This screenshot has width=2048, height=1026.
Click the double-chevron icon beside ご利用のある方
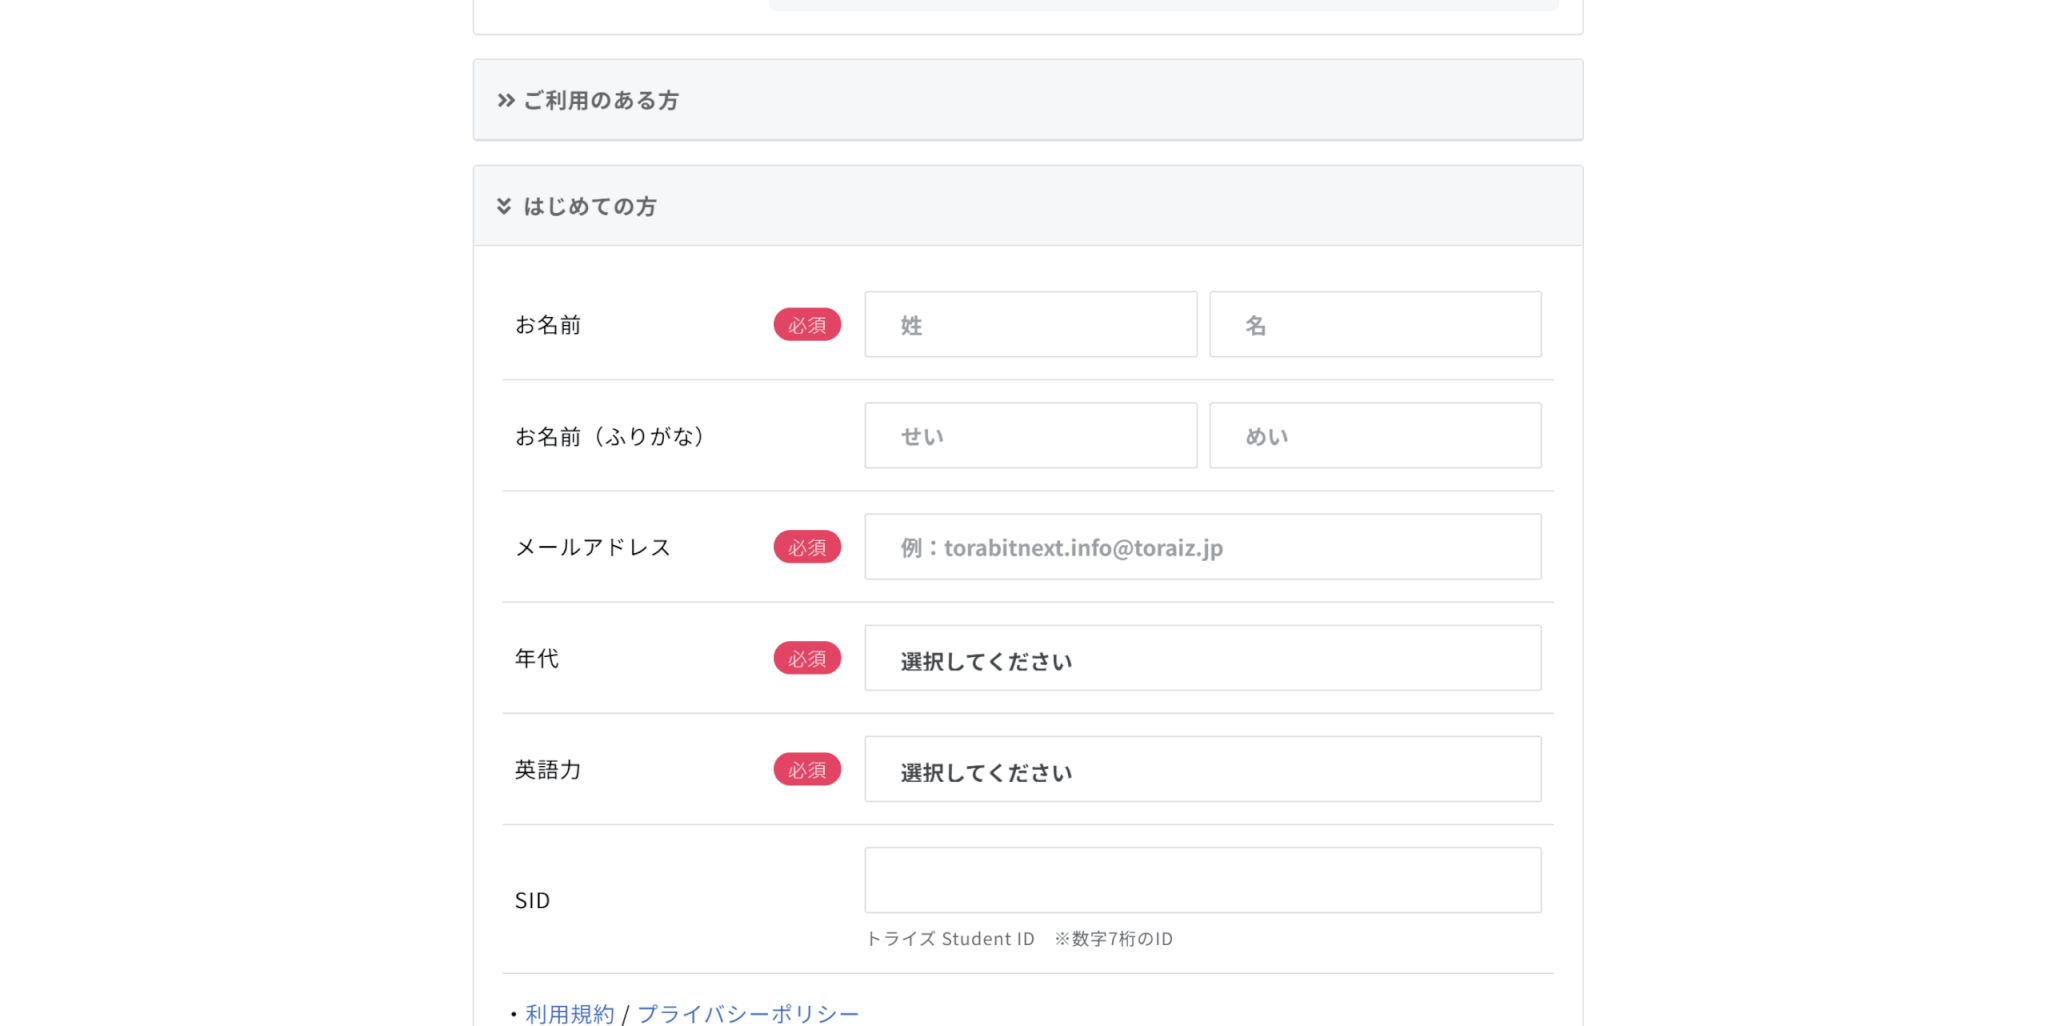506,100
